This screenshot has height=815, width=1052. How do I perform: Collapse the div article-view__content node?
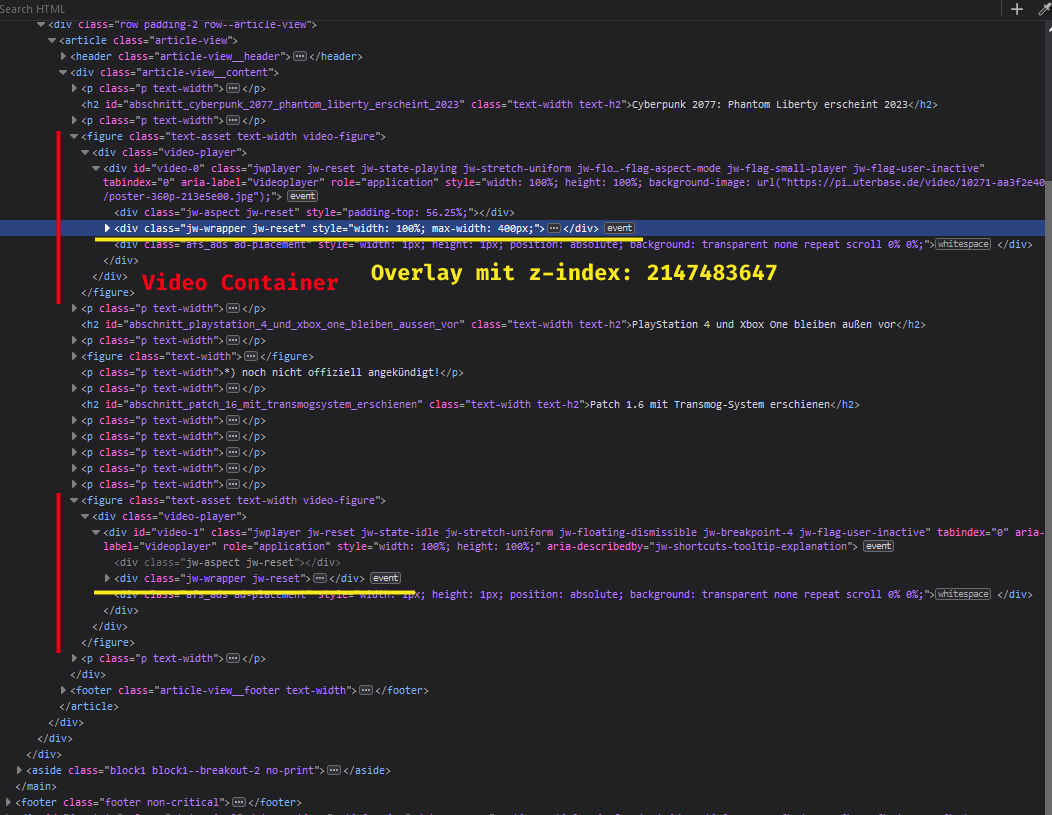[63, 72]
